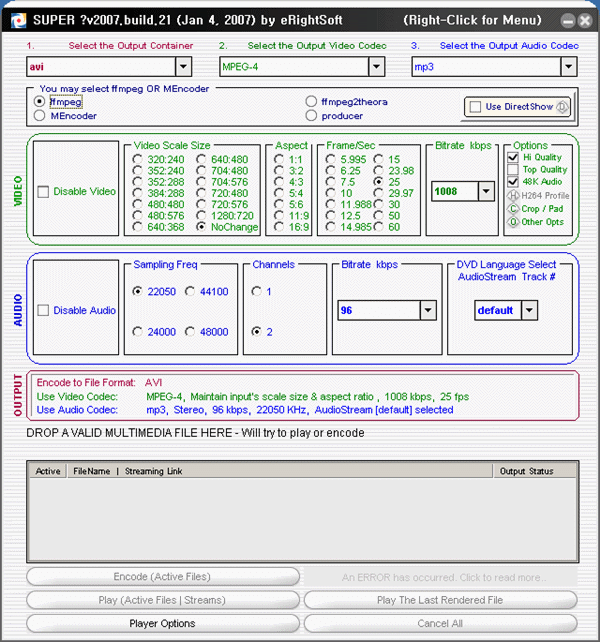This screenshot has height=642, width=600.
Task: Expand the audio Bitrate kbps dropdown
Action: pos(428,310)
